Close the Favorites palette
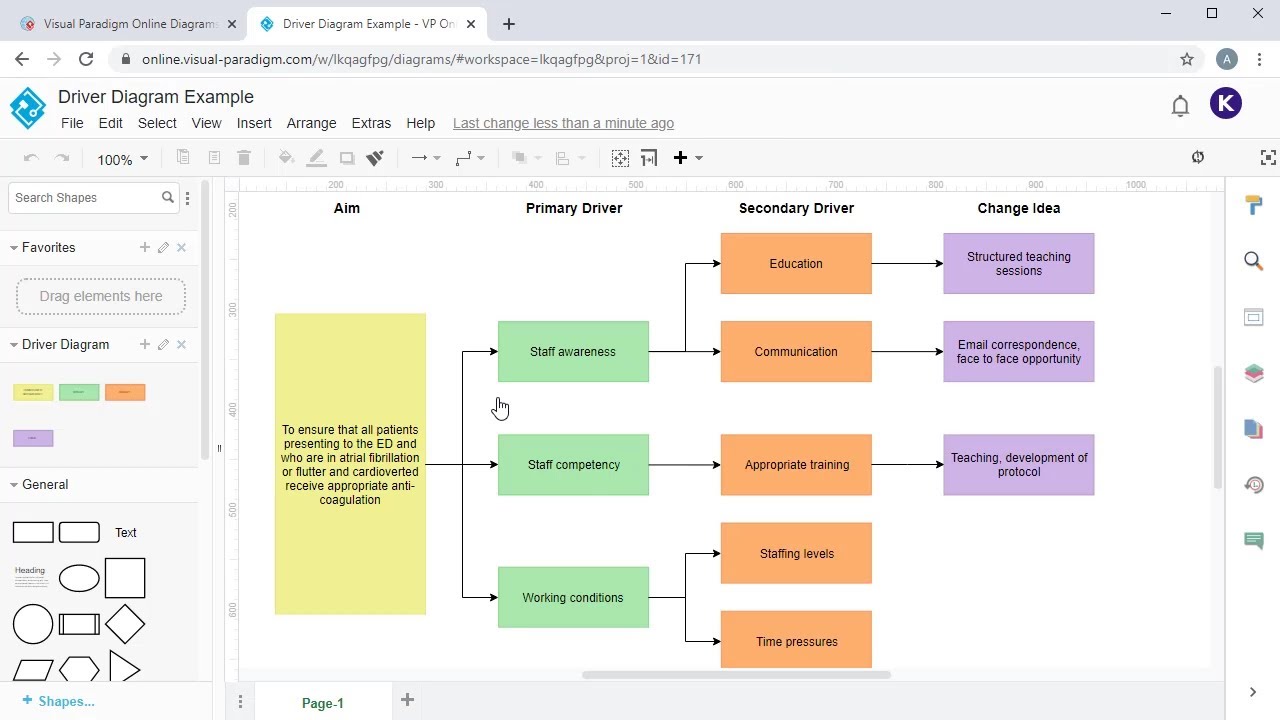This screenshot has width=1280, height=720. click(181, 247)
